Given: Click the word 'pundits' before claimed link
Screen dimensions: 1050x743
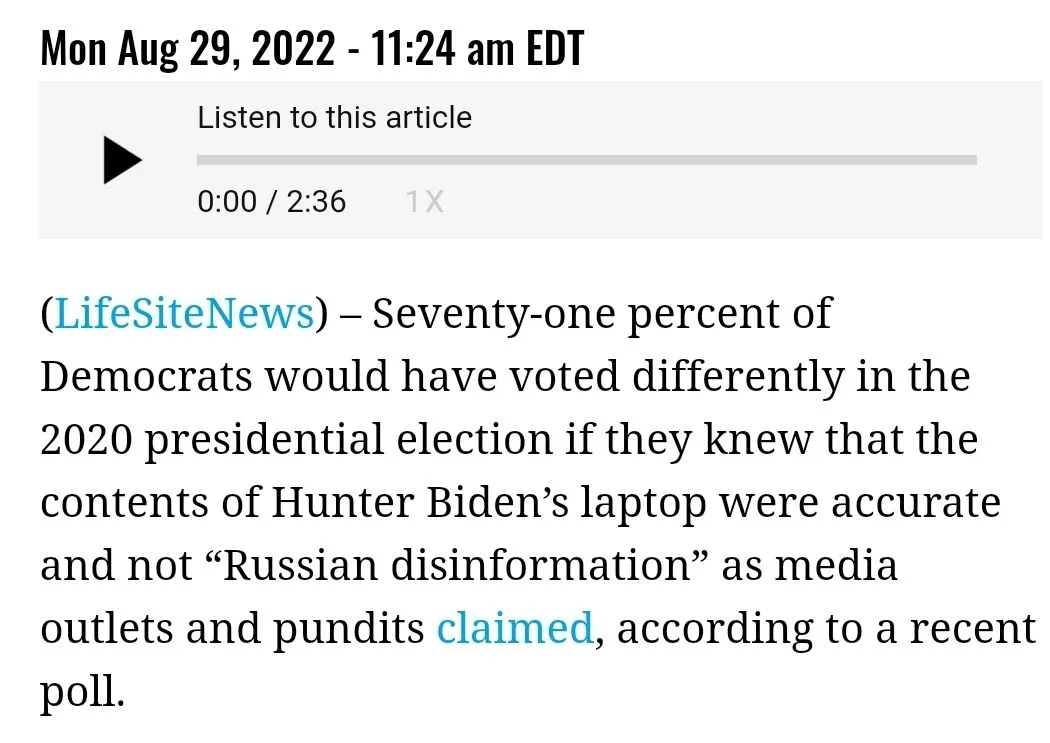Looking at the screenshot, I should click(x=349, y=630).
